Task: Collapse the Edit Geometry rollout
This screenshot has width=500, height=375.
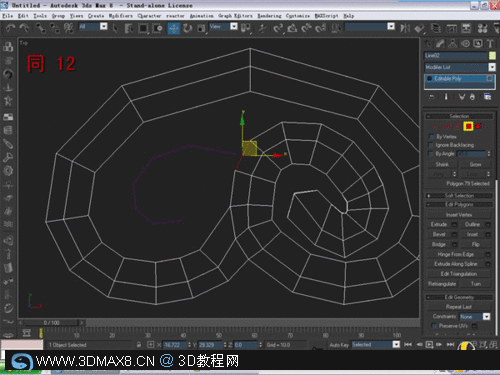Action: tap(459, 297)
